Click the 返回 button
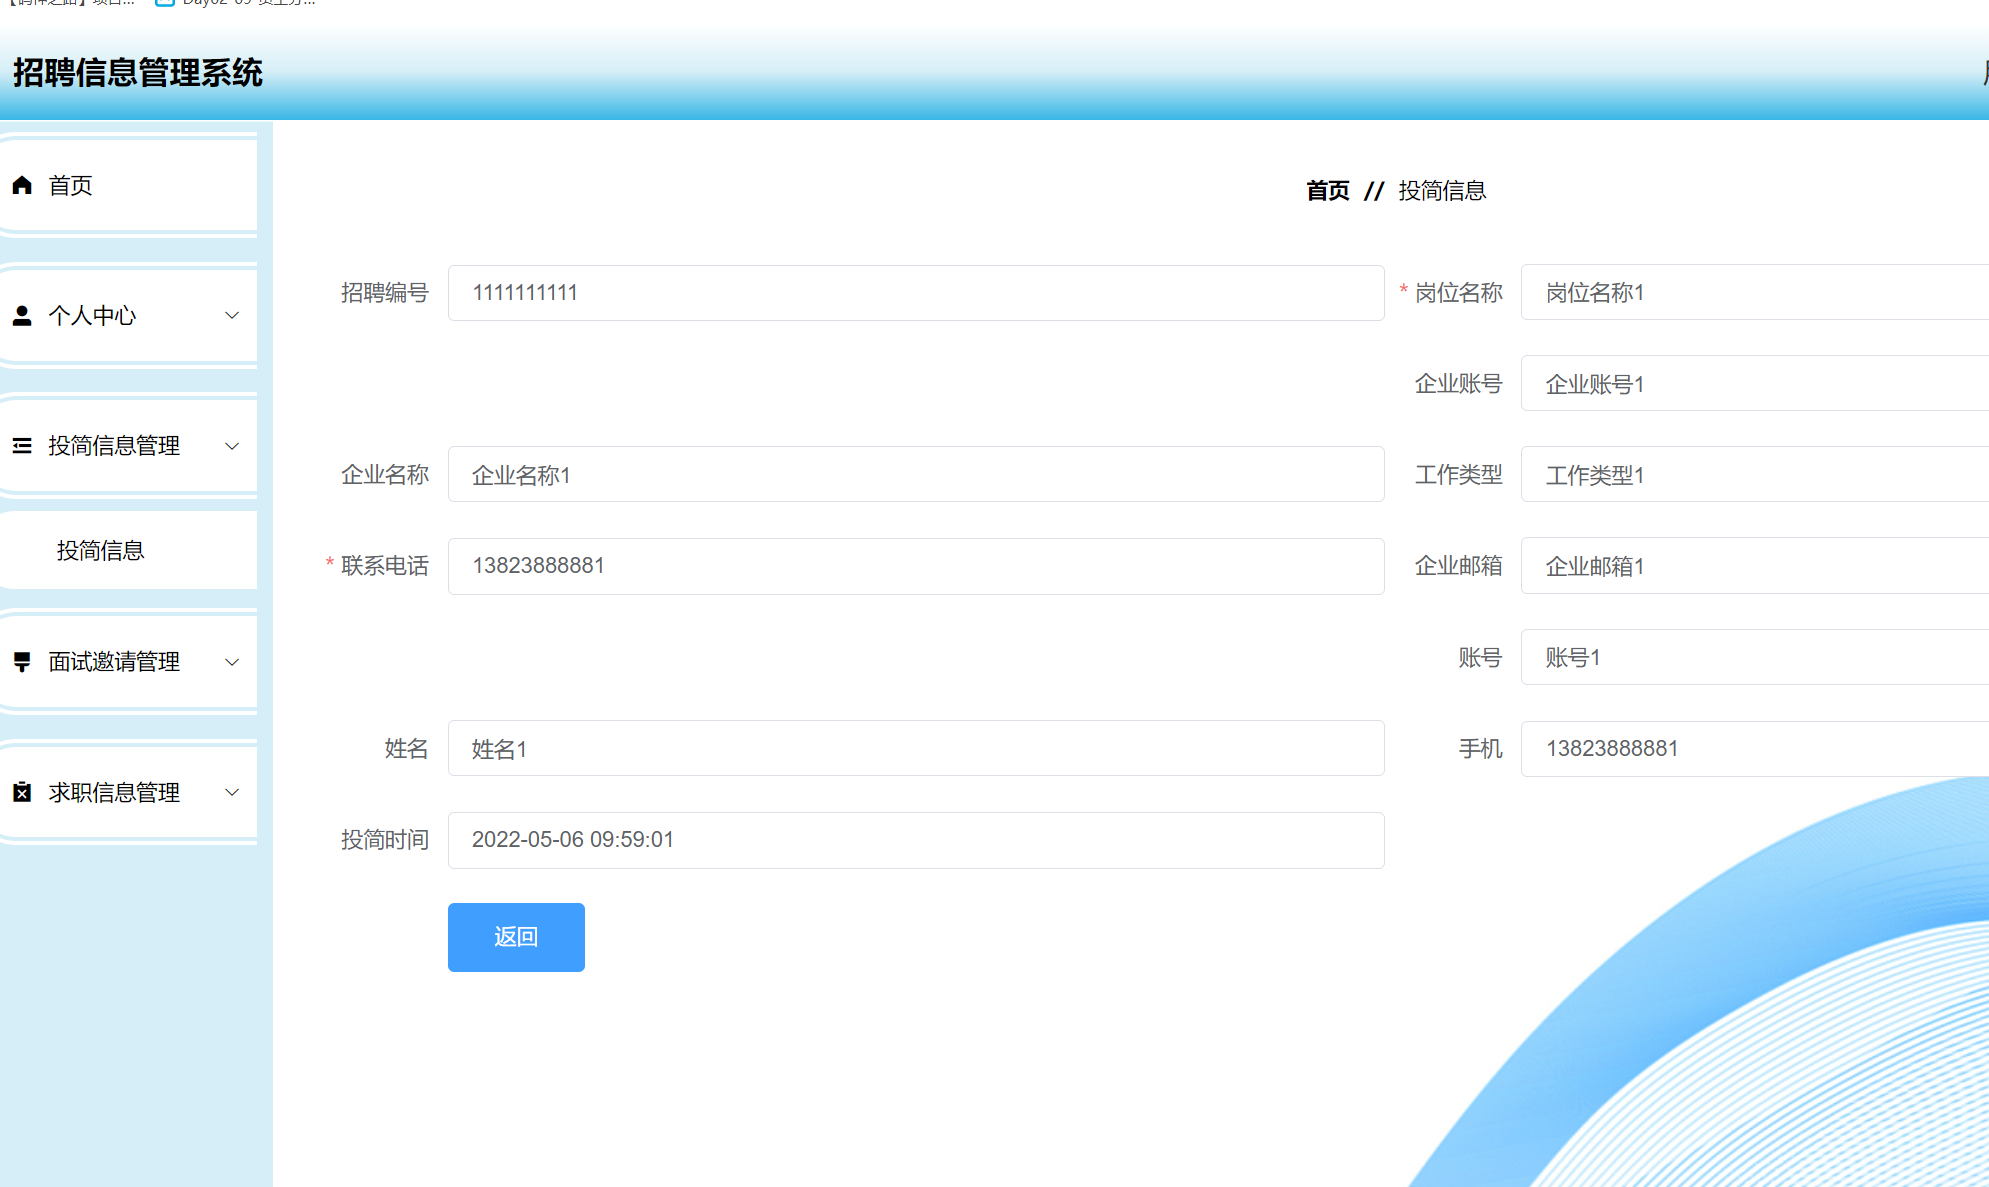The width and height of the screenshot is (1989, 1187). coord(516,937)
